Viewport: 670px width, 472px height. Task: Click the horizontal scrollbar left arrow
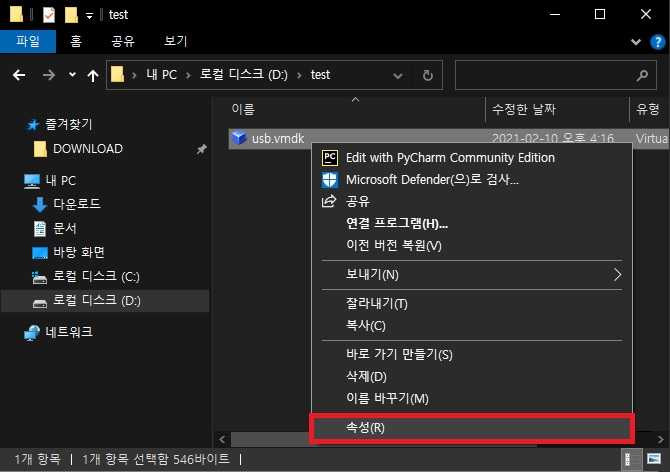click(222, 439)
